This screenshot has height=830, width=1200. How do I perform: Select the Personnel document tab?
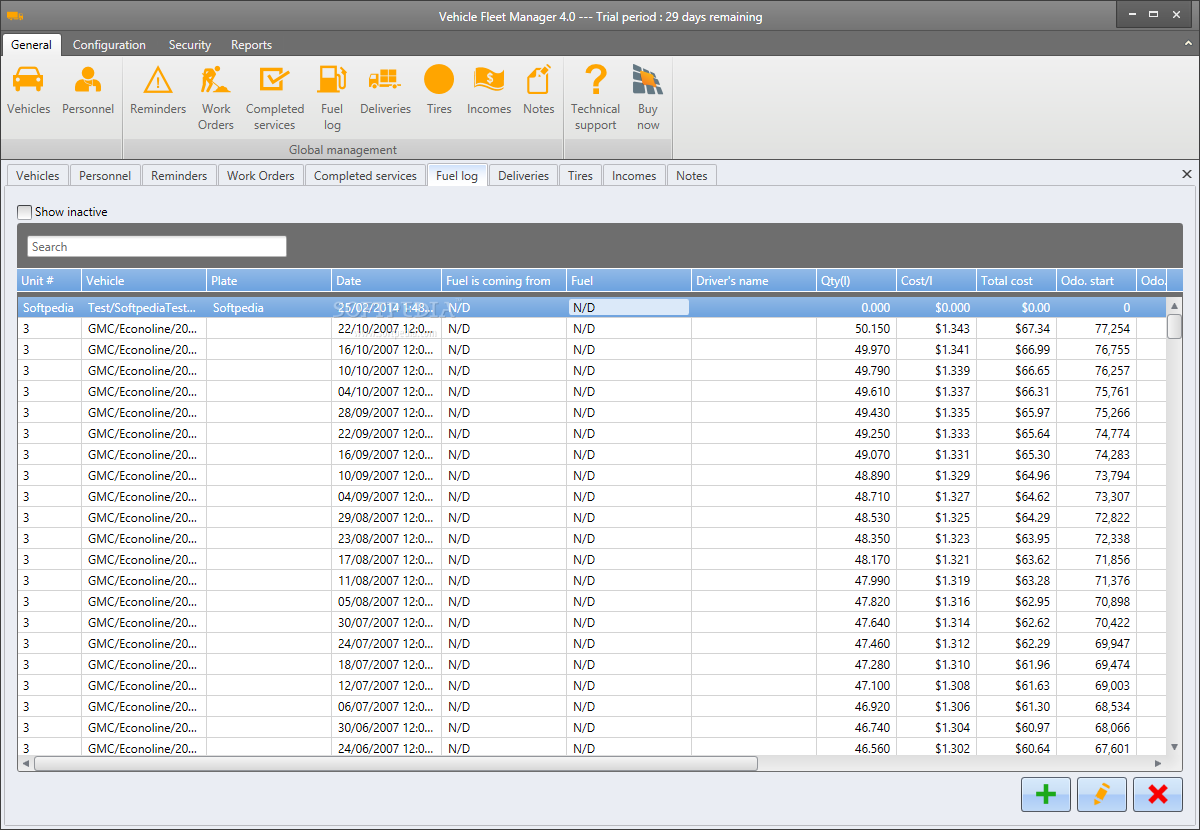(105, 176)
